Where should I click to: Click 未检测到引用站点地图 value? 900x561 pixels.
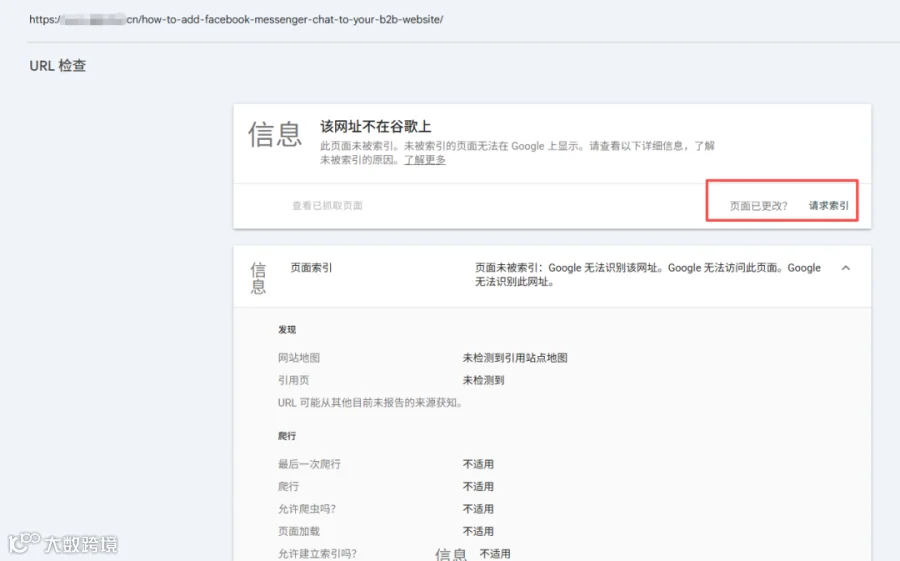coord(515,358)
